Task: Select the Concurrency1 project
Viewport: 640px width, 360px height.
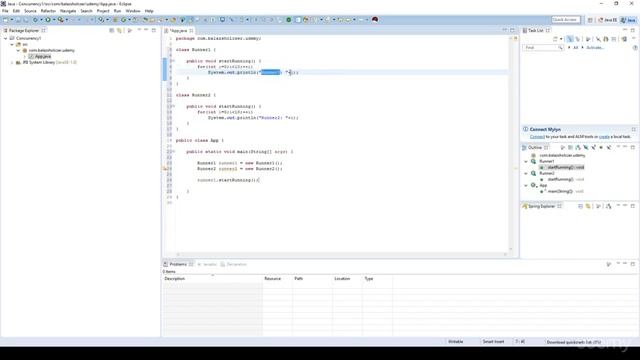Action: point(28,38)
